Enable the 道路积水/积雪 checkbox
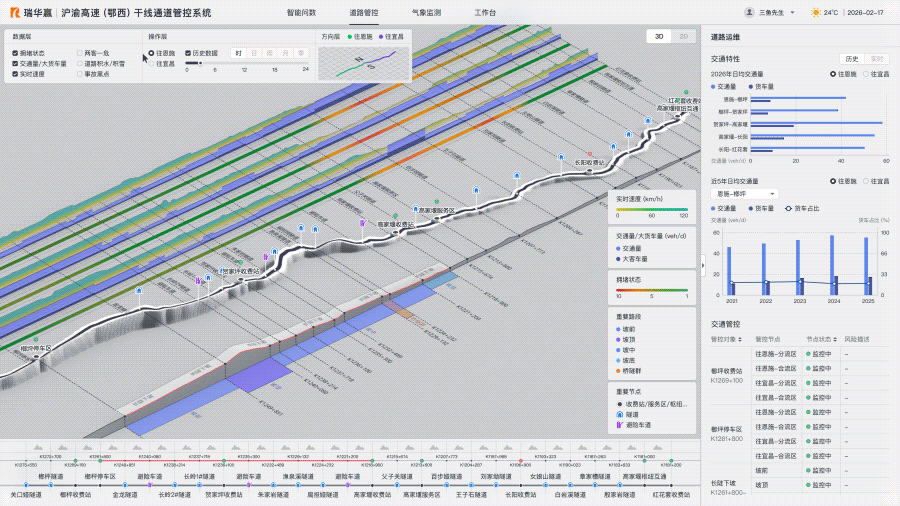The height and width of the screenshot is (506, 900). tap(80, 64)
